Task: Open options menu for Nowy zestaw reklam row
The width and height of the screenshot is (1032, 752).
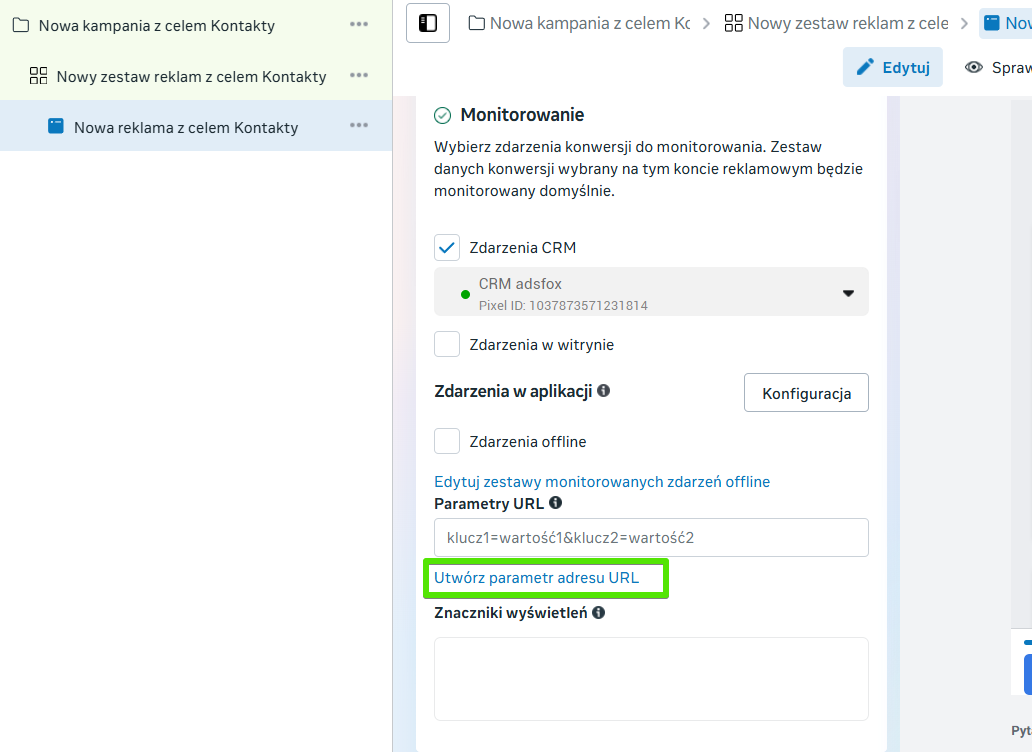Action: pyautogui.click(x=359, y=76)
